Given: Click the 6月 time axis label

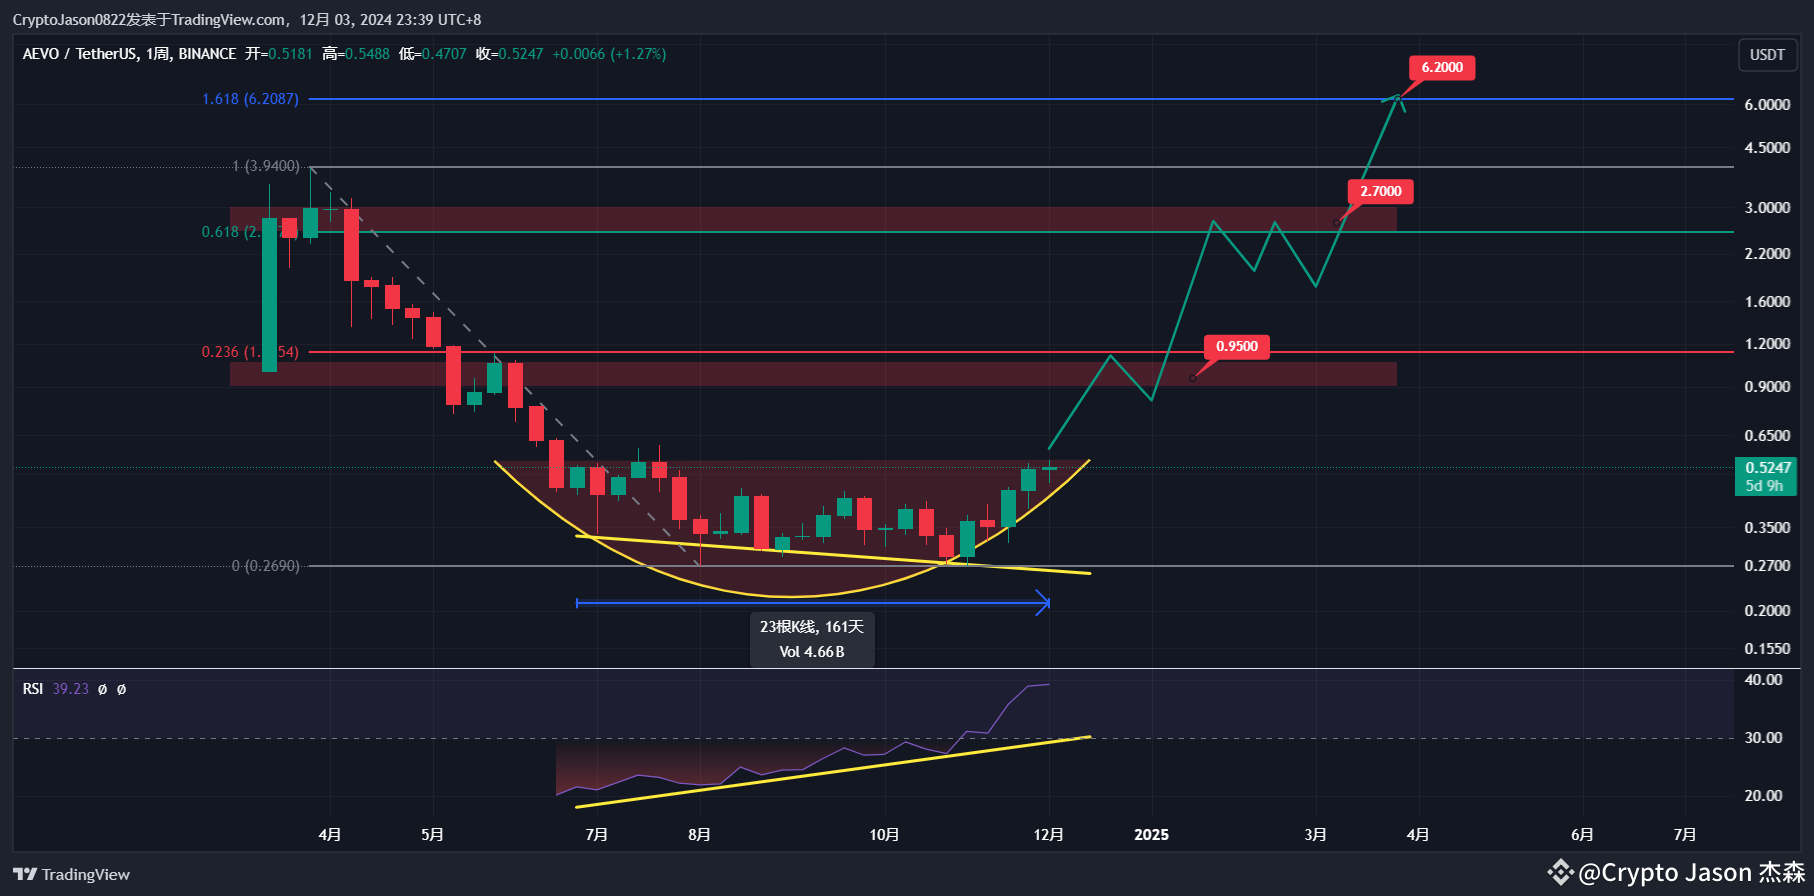Looking at the screenshot, I should click(1582, 834).
